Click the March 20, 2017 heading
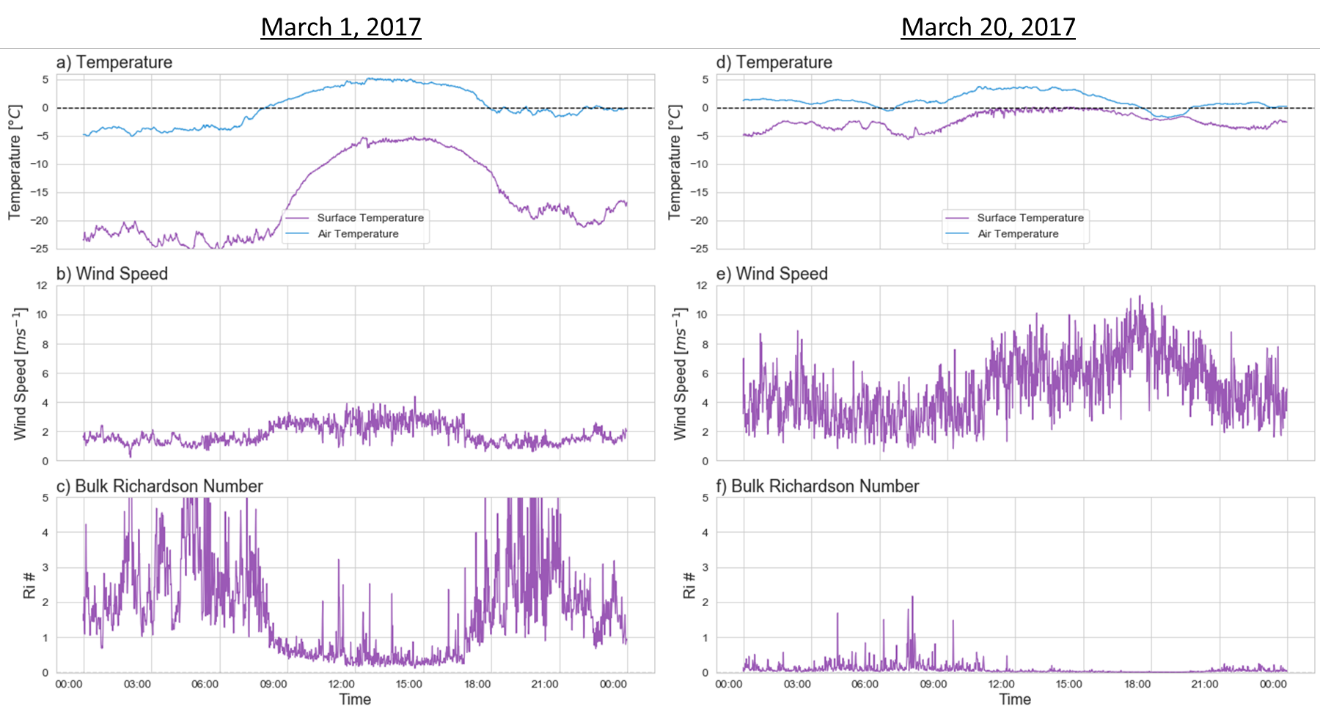The height and width of the screenshot is (714, 1320). pos(988,26)
